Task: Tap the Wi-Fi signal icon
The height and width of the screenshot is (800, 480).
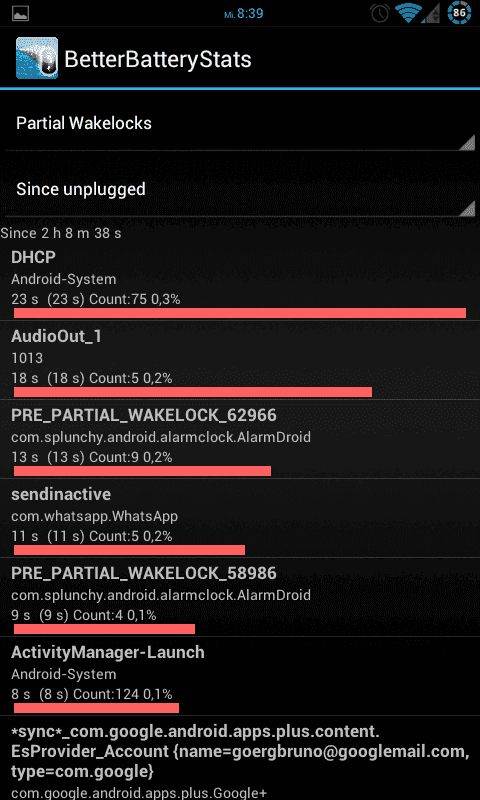Action: (409, 13)
